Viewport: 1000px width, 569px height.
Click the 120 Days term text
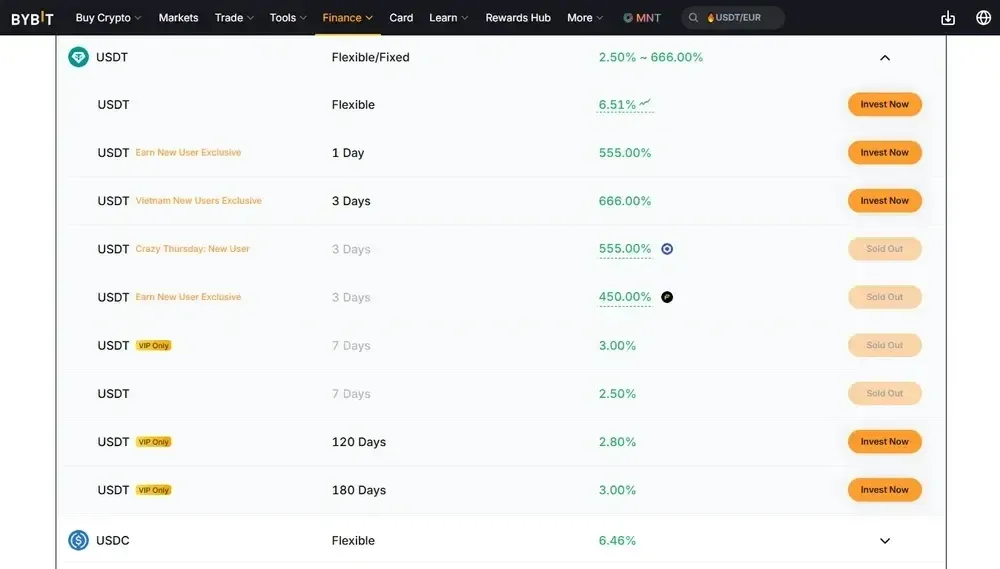(358, 442)
